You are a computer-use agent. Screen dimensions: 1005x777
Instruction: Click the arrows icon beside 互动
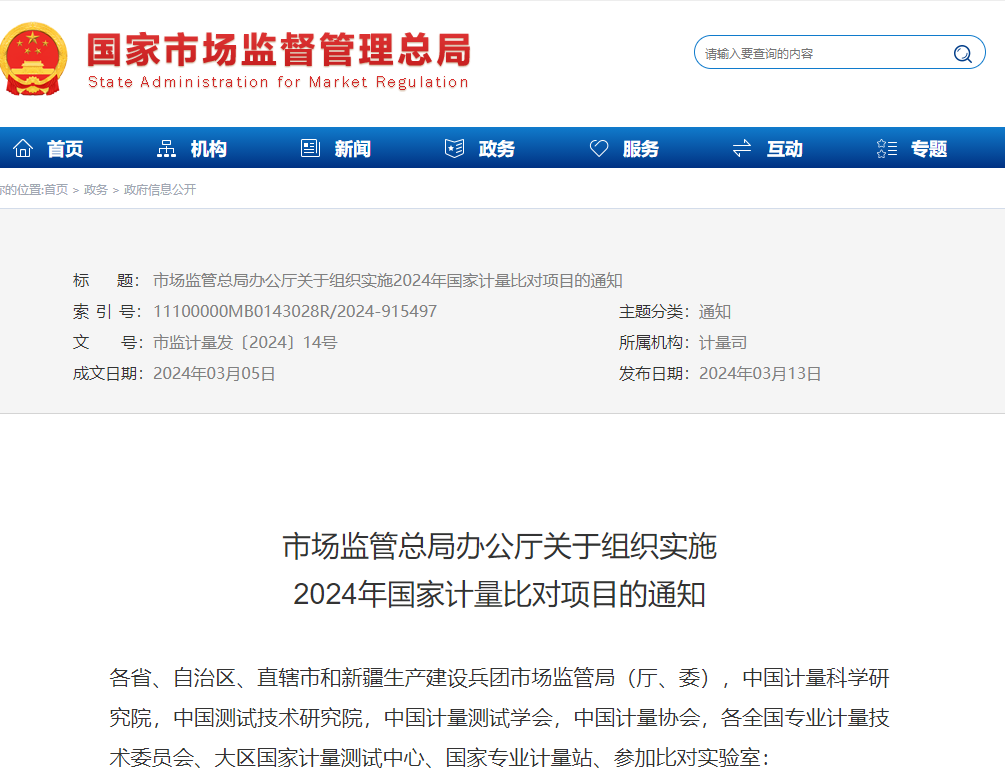[742, 149]
